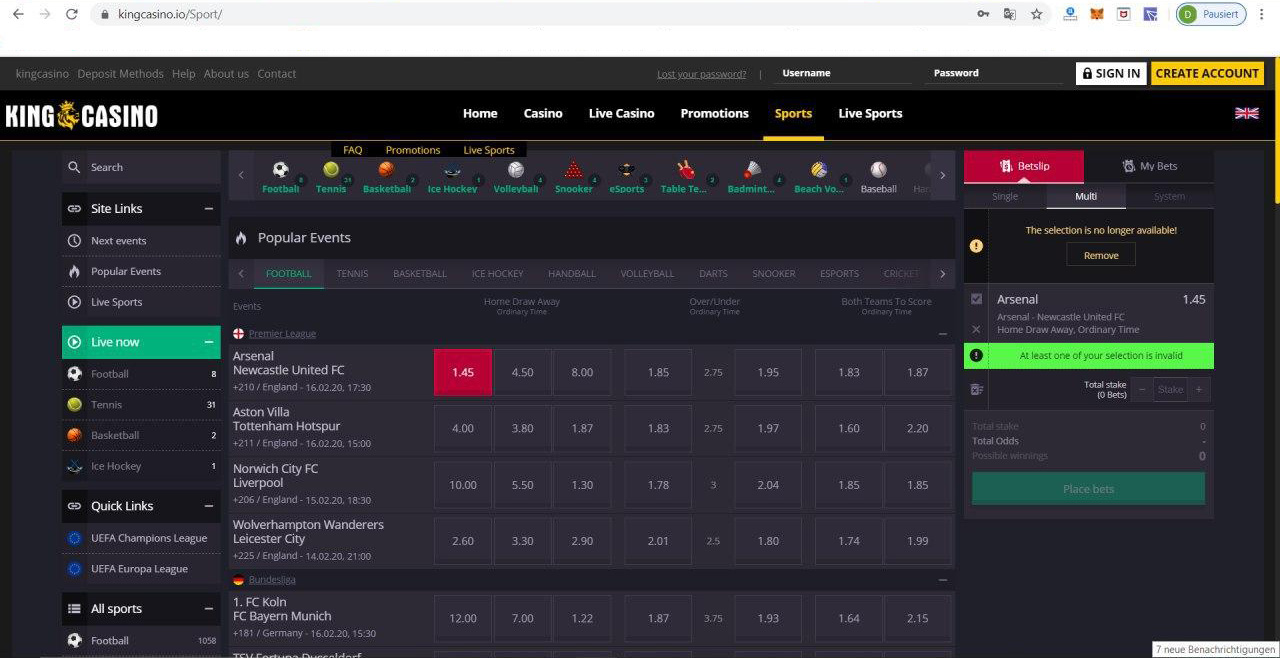Choose the Volleyball icon in carousel
This screenshot has height=658, width=1280.
tap(516, 170)
